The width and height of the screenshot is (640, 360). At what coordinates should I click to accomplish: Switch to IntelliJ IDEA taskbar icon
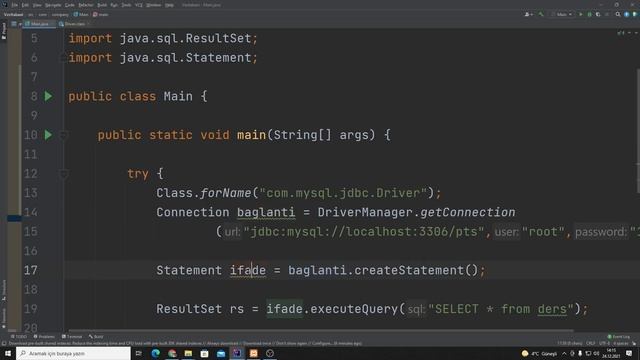point(237,353)
